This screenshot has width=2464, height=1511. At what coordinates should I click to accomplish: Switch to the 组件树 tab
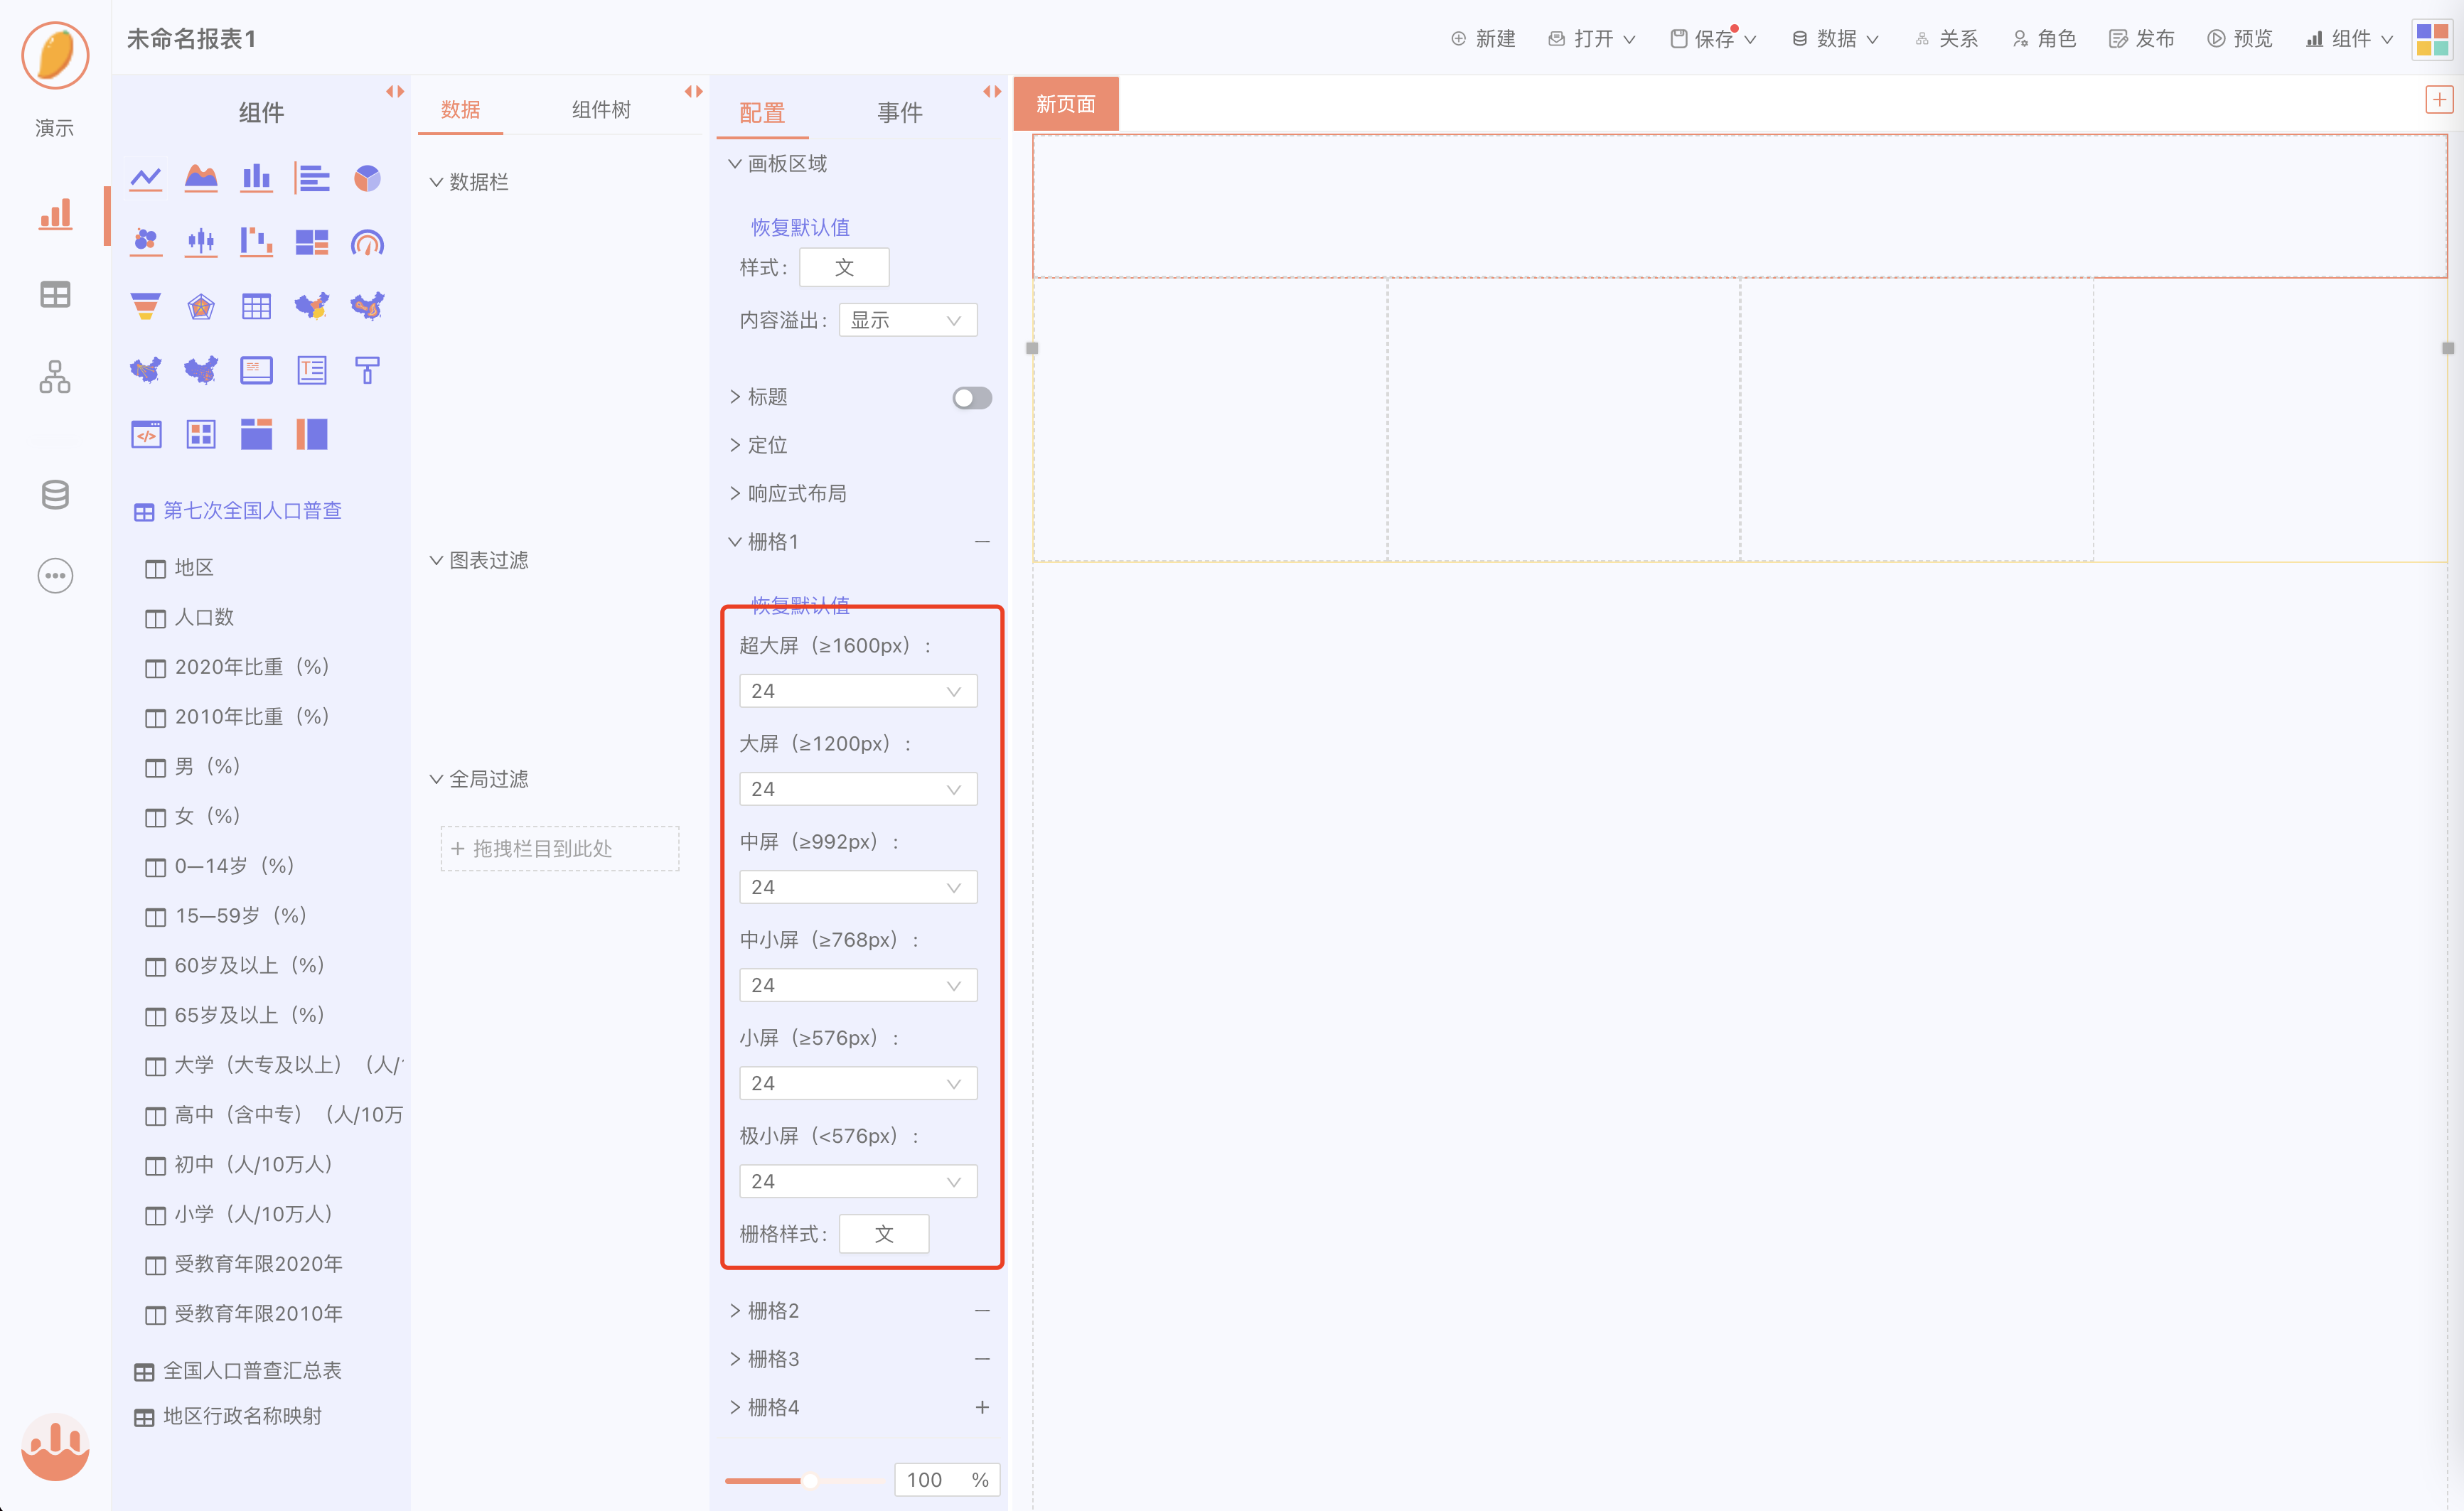[x=601, y=109]
